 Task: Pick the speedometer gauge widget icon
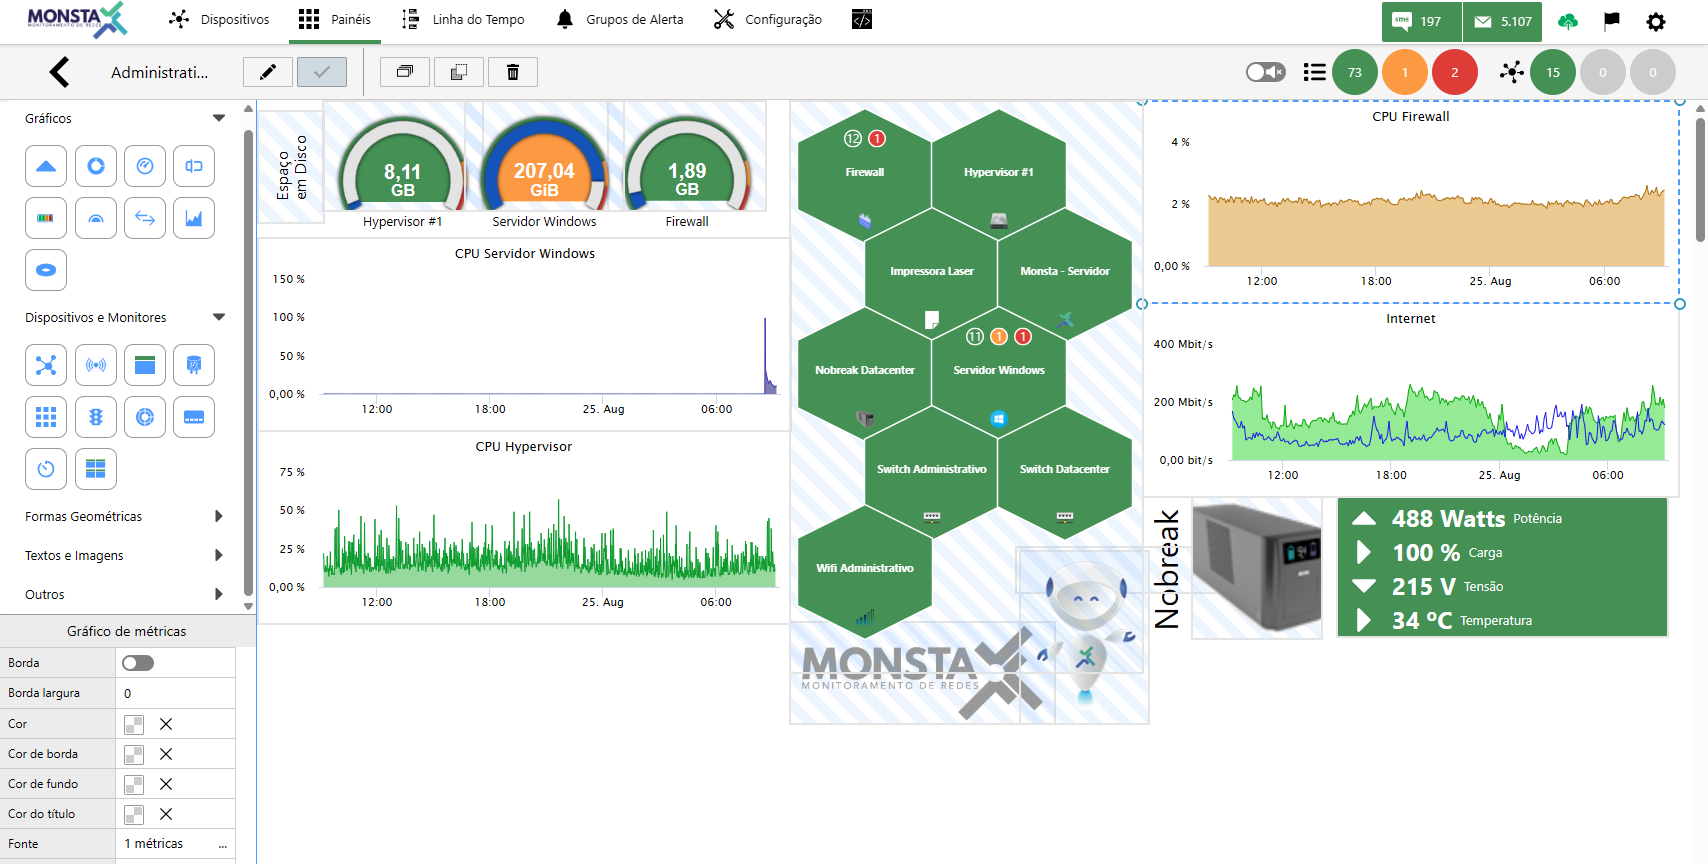(x=145, y=166)
